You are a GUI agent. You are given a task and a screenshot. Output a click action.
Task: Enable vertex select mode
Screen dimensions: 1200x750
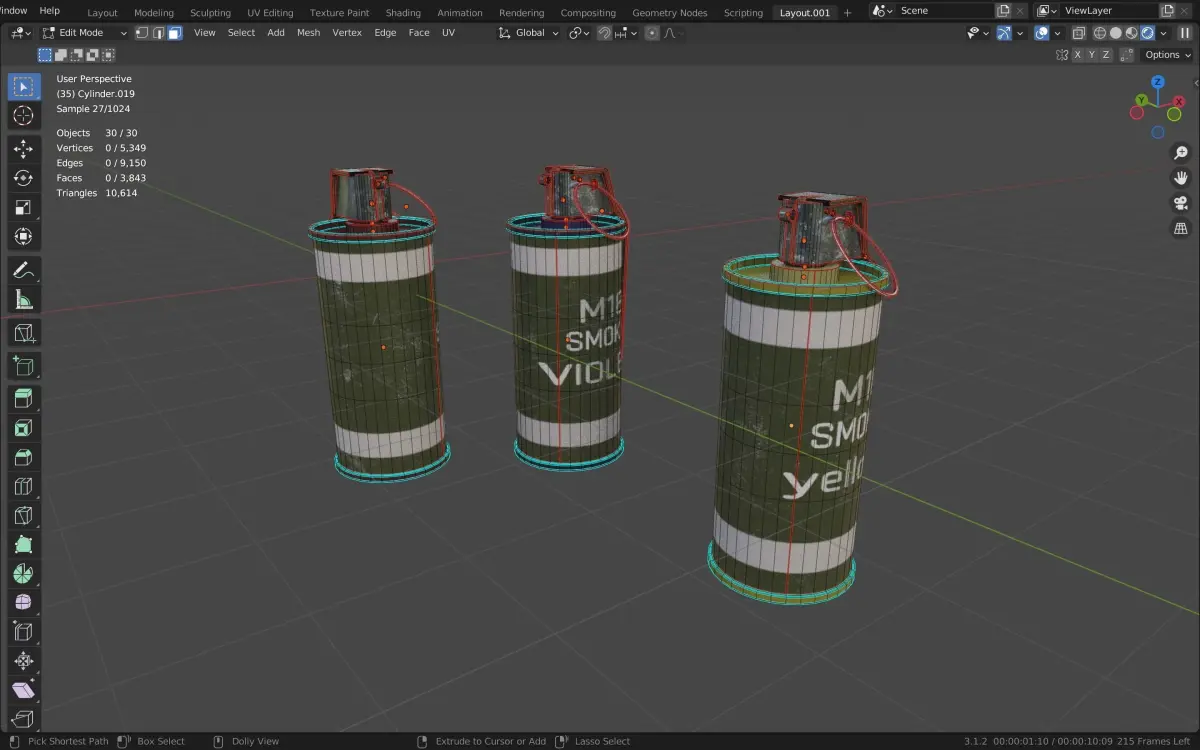141,33
